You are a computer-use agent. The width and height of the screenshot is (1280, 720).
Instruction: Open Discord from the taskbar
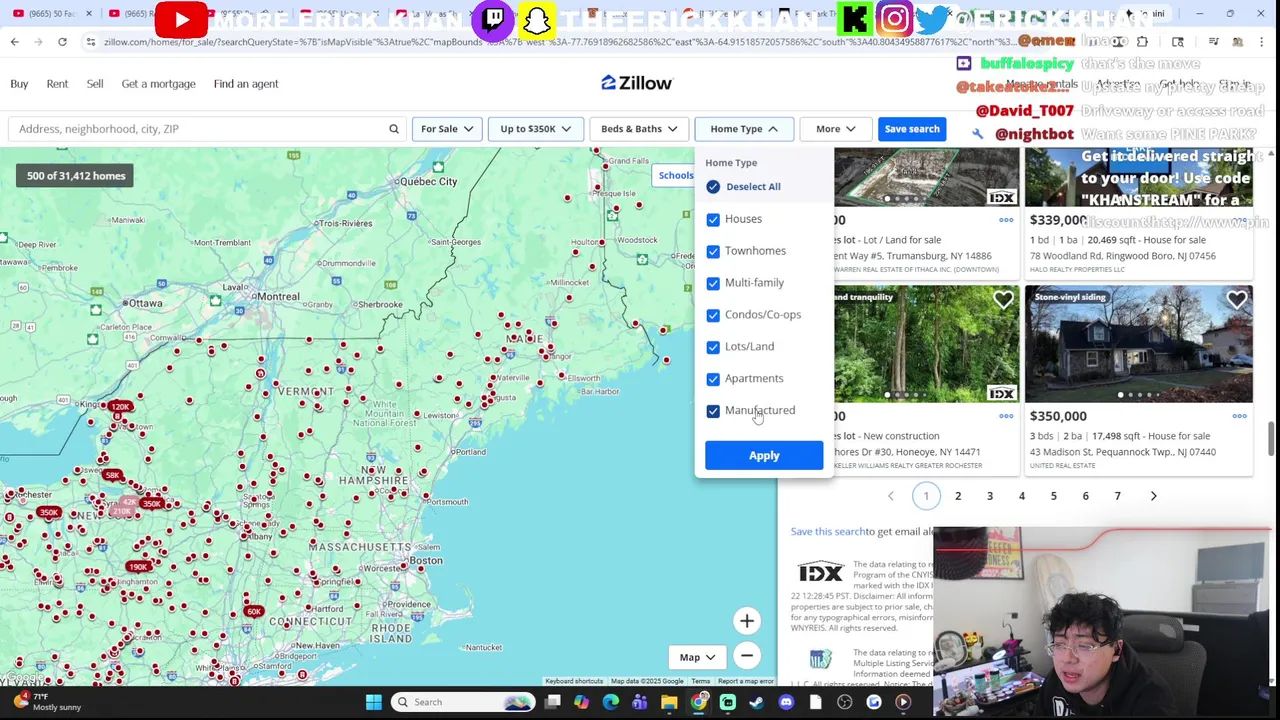pos(786,702)
